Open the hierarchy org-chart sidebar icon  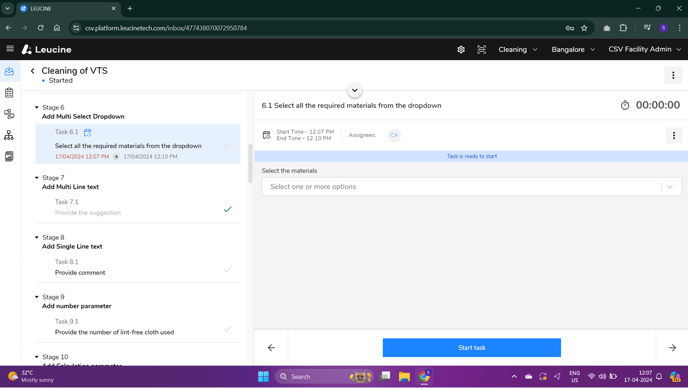point(9,135)
